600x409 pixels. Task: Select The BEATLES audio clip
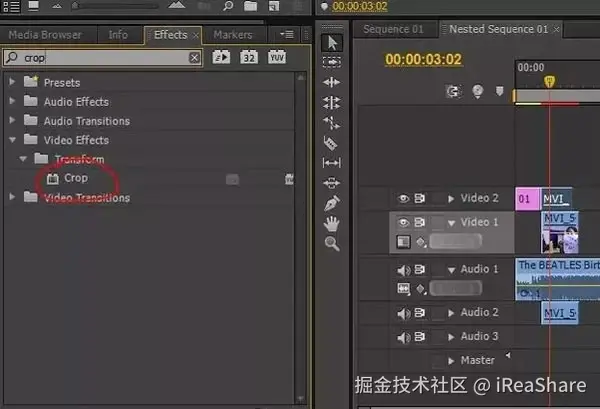558,279
